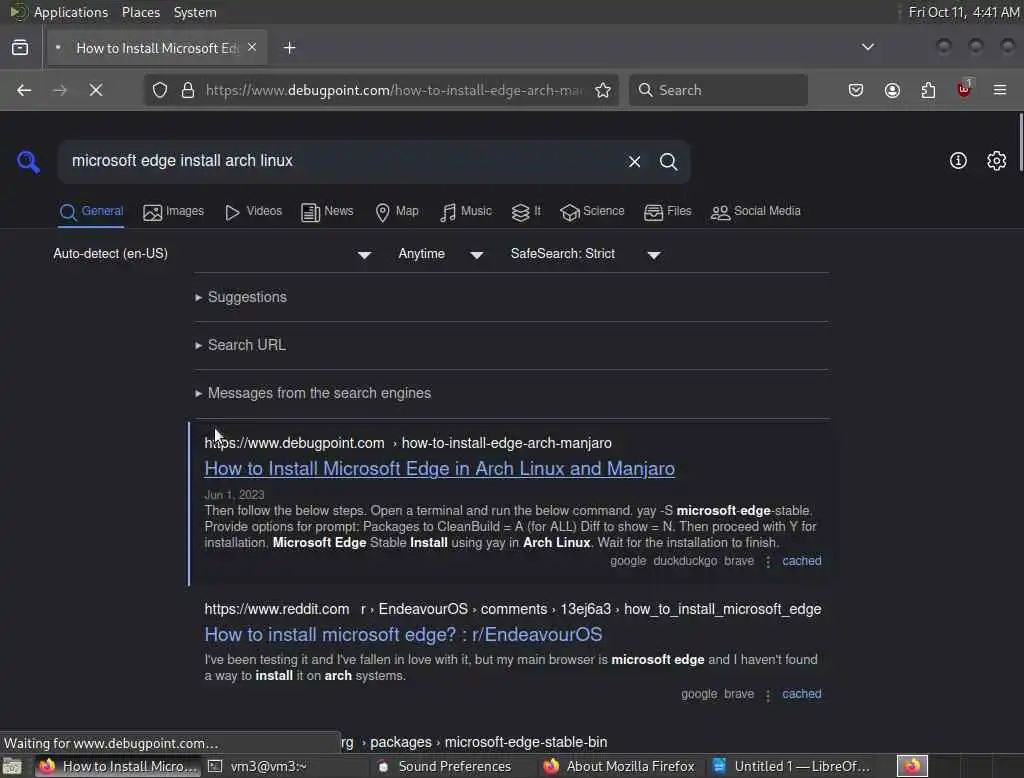Open search preferences gear icon
1024x778 pixels.
point(996,161)
